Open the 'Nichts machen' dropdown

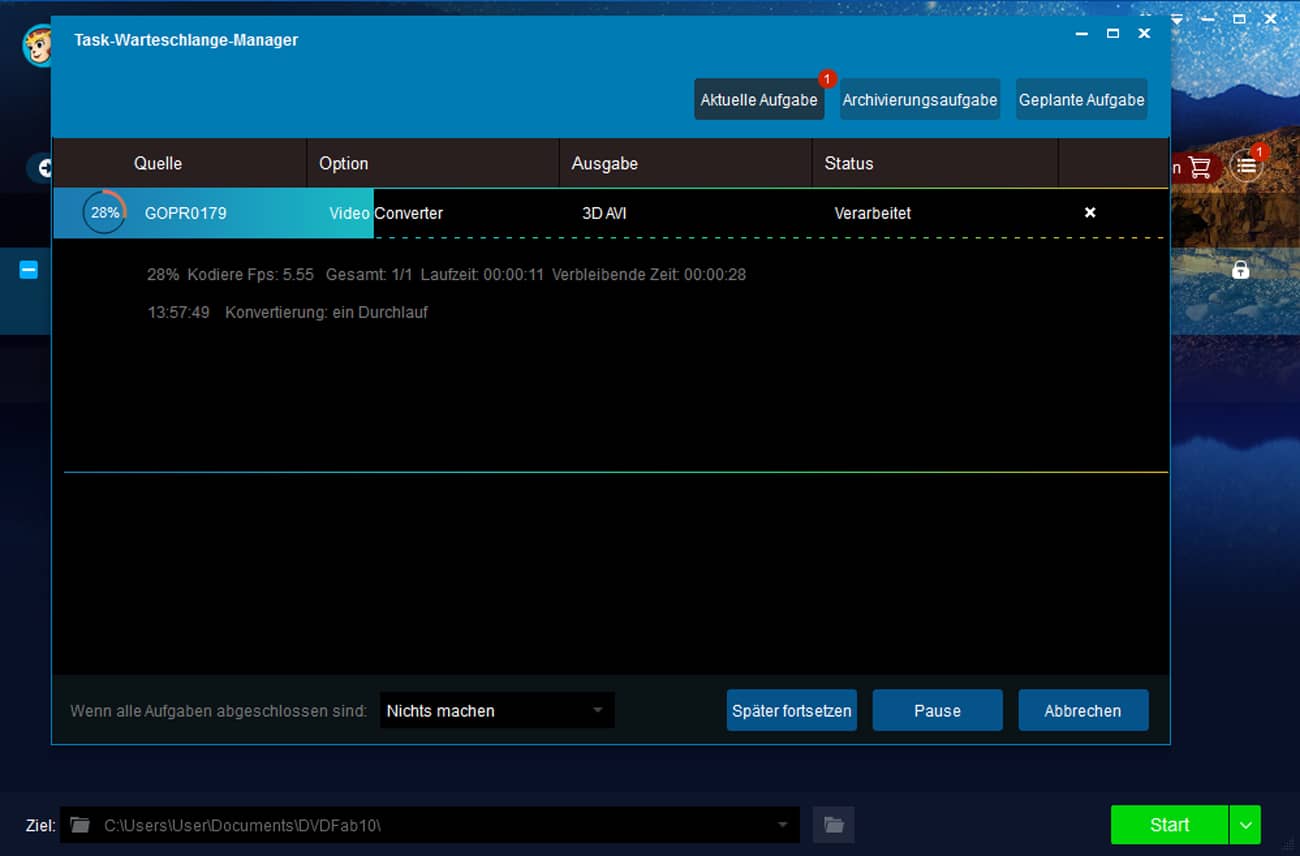point(497,711)
